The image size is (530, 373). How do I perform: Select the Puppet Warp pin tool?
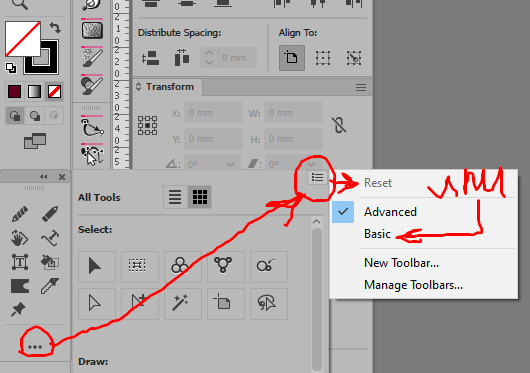tap(18, 309)
